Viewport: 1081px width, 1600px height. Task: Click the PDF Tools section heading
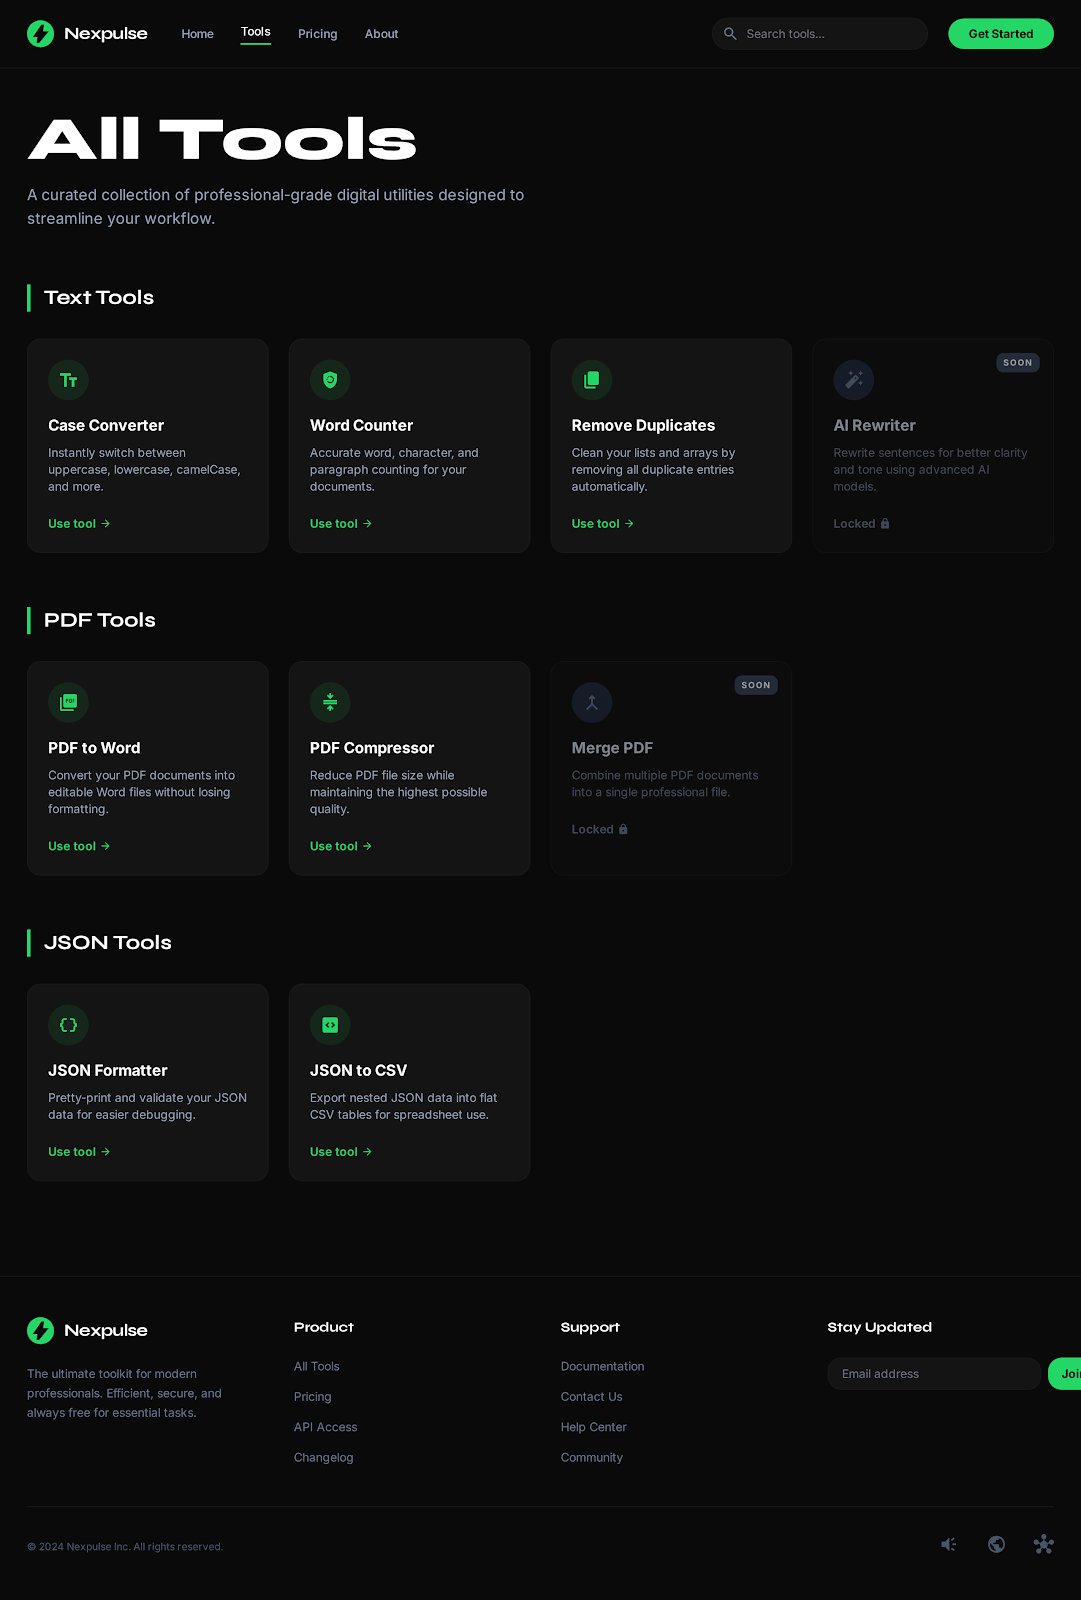(x=100, y=620)
